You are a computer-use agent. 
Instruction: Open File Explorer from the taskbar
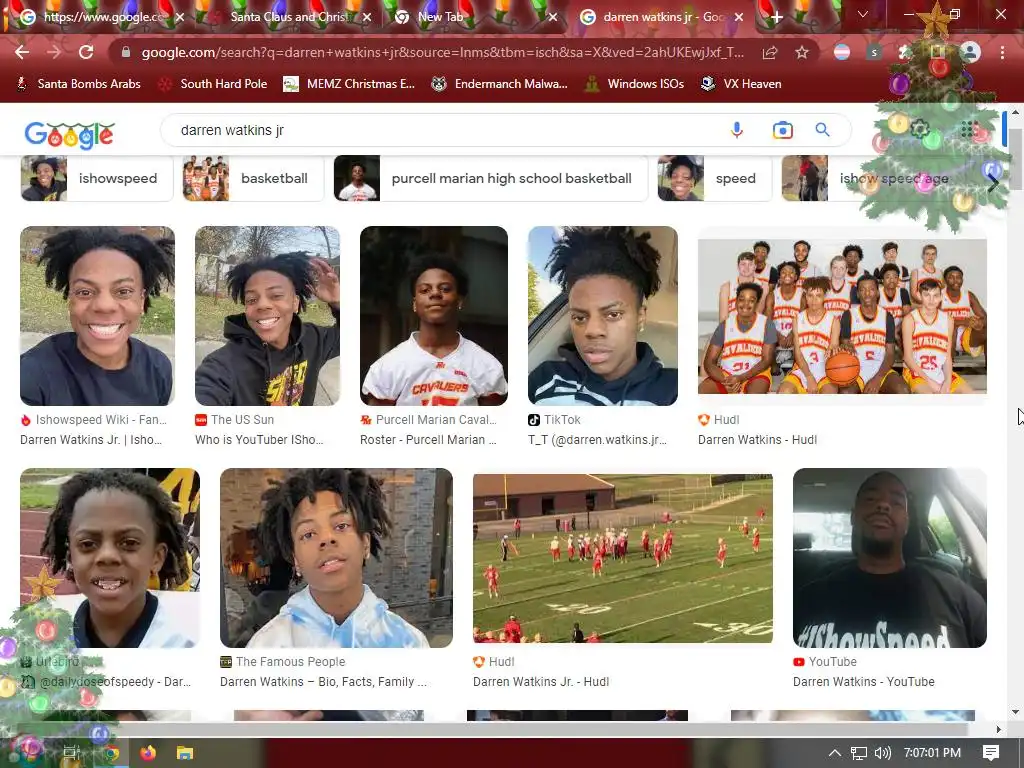point(185,753)
